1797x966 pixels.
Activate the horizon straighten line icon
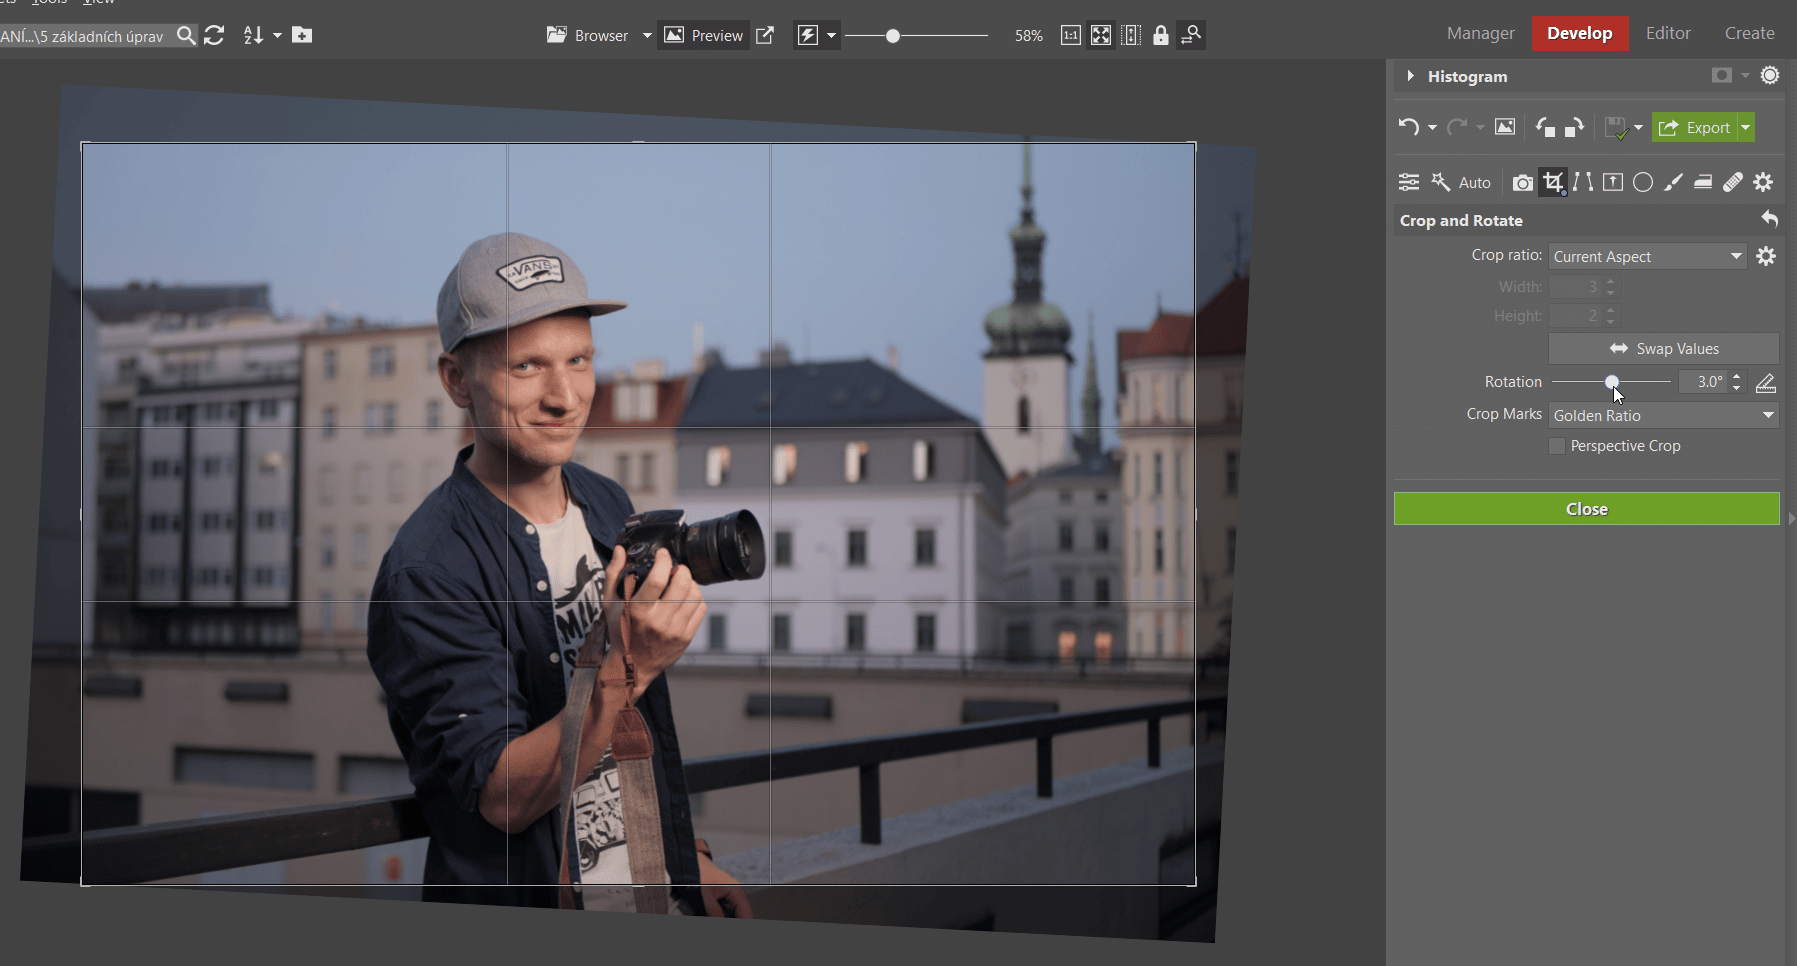coord(1766,382)
